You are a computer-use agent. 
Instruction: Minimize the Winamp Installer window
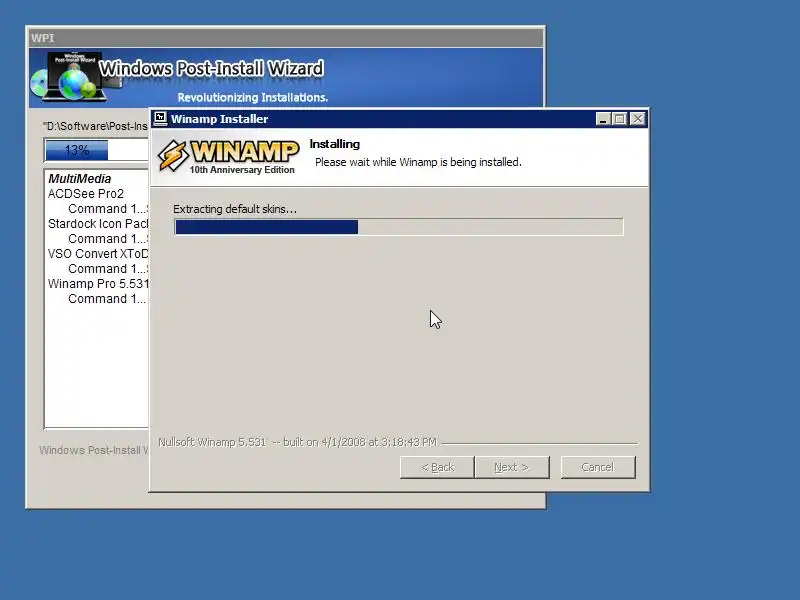coord(603,119)
